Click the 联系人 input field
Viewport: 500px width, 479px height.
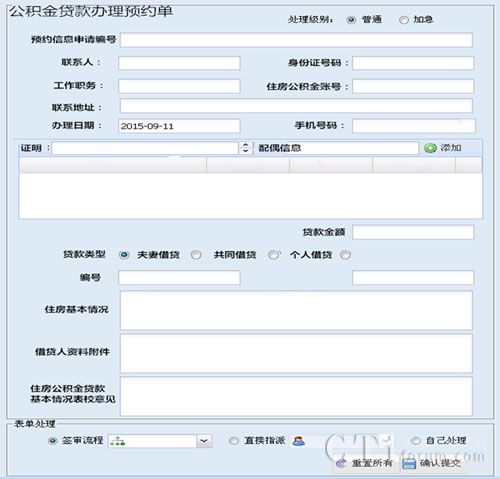pos(179,63)
